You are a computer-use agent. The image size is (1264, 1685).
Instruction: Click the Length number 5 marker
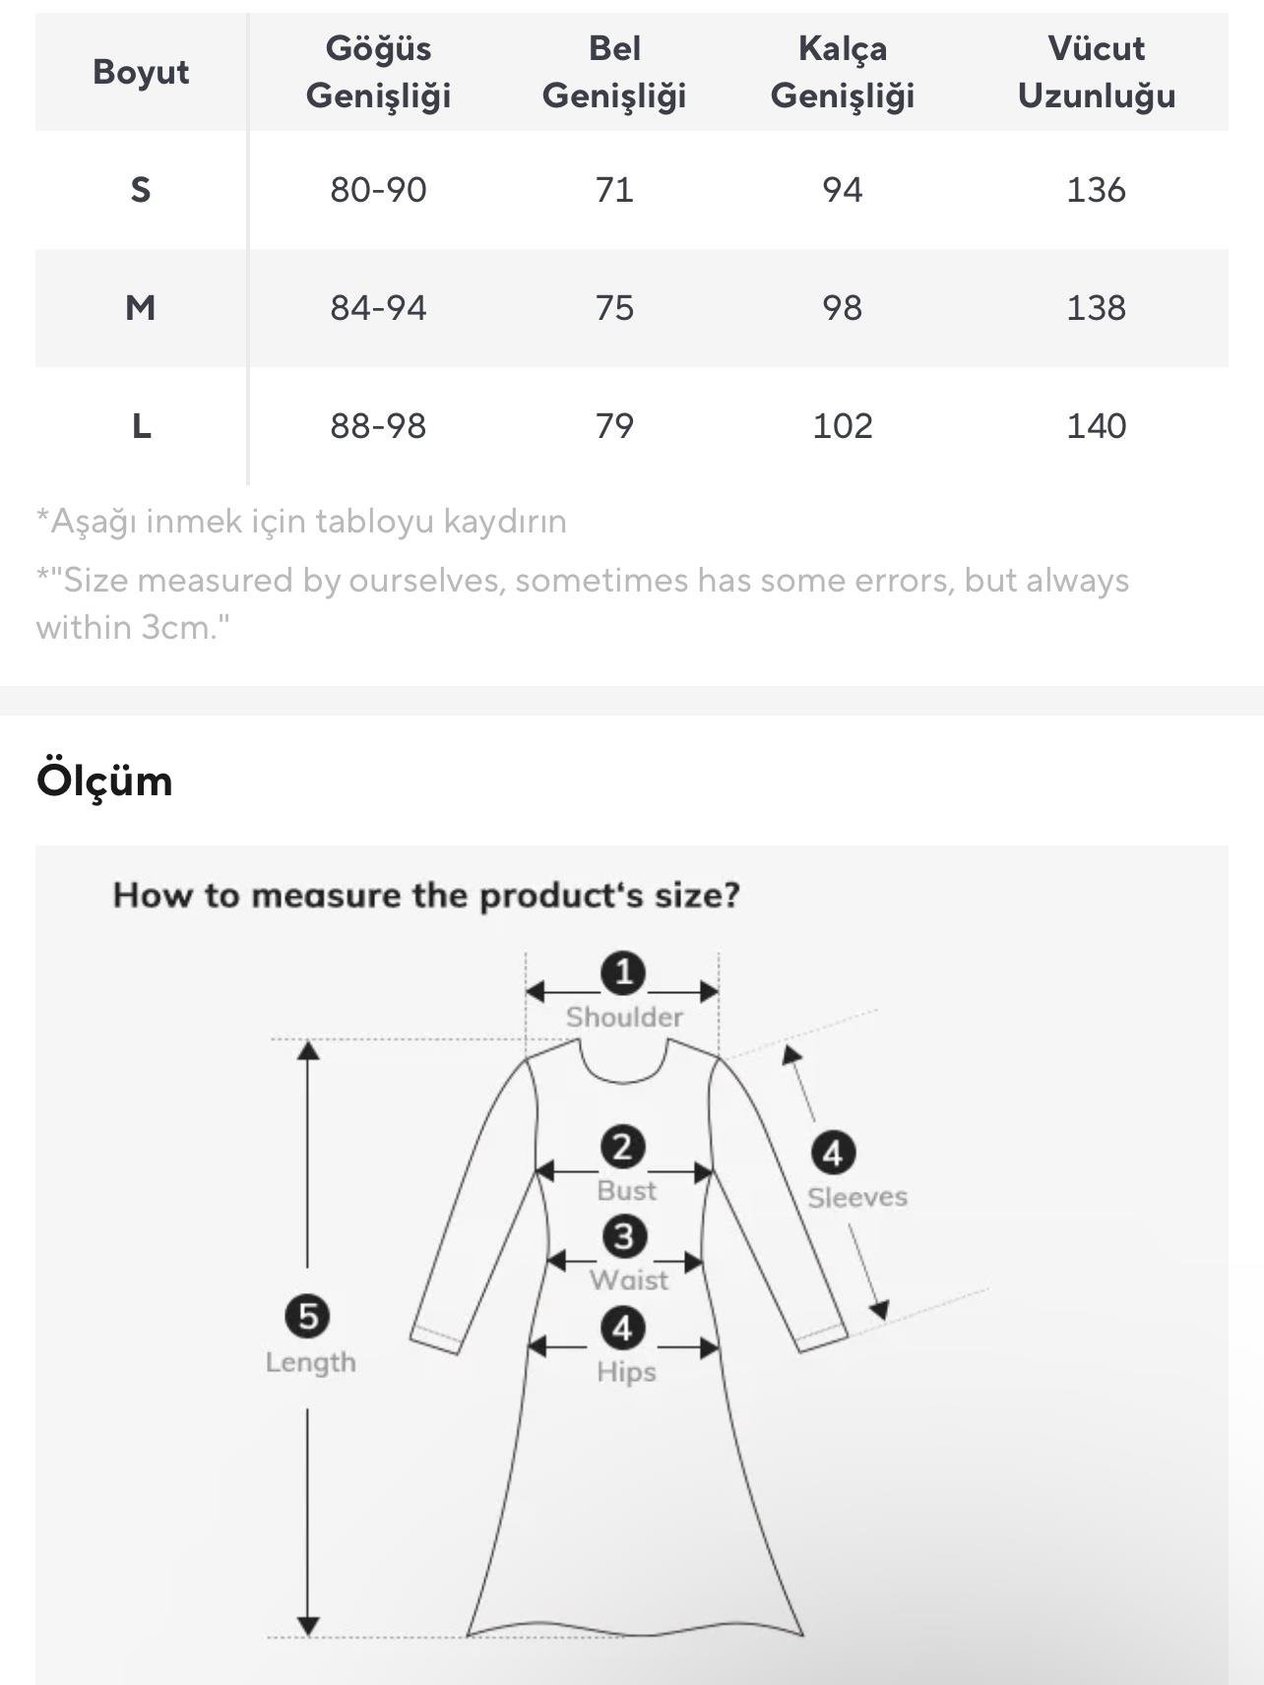(308, 1316)
